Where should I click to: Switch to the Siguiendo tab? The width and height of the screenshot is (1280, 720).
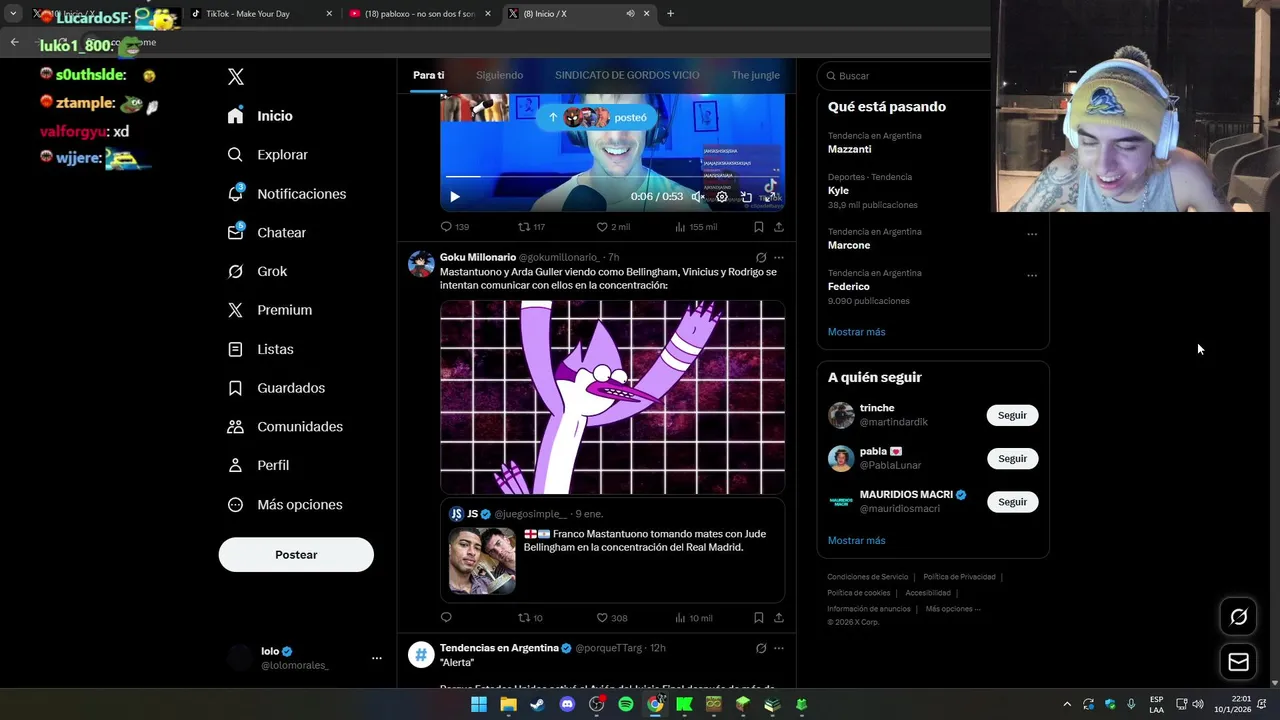point(499,75)
